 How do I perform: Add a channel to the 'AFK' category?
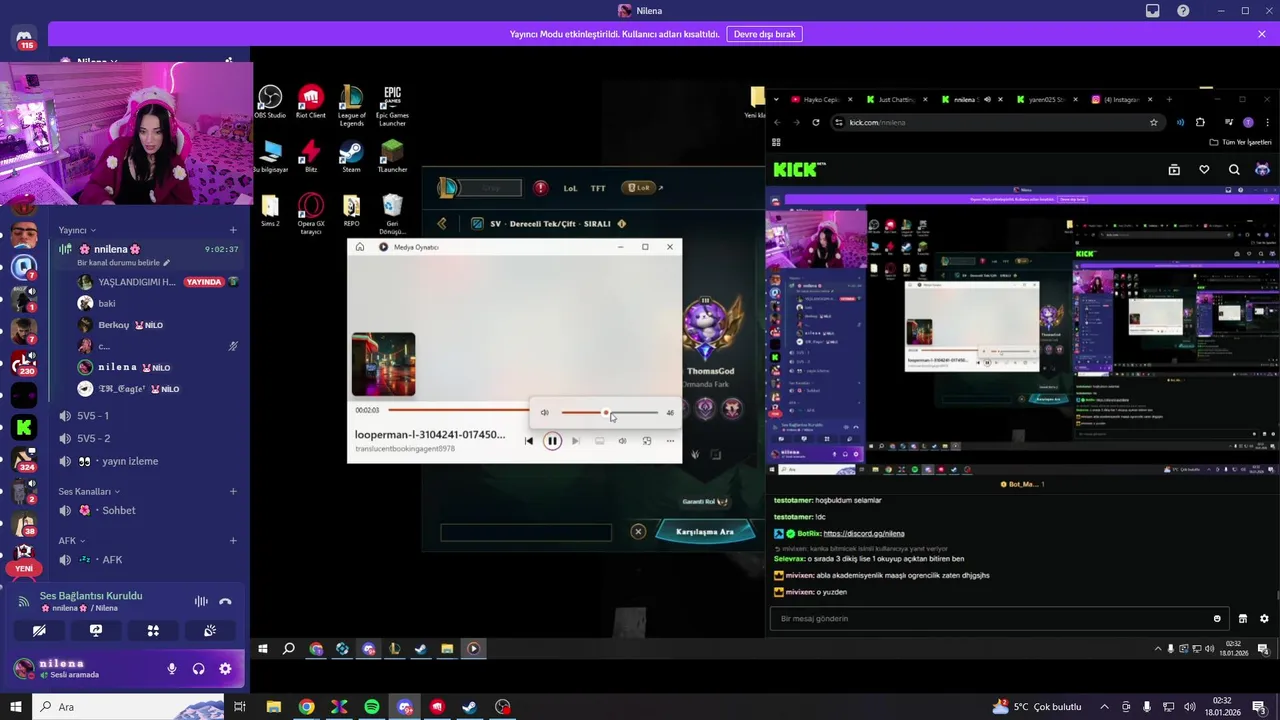point(233,540)
